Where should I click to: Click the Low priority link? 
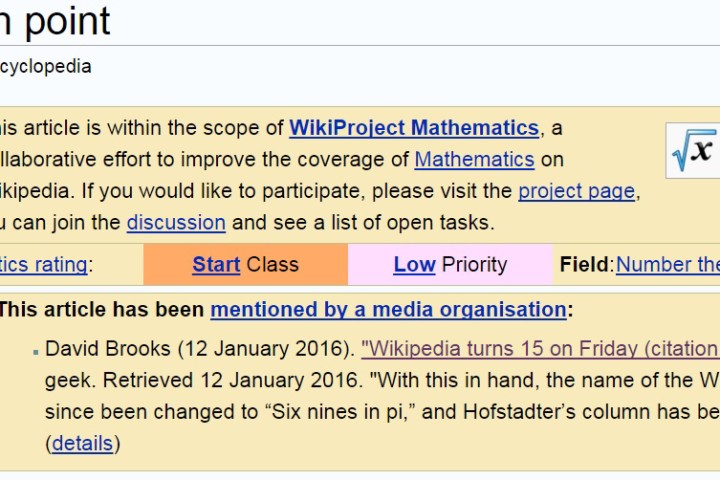pyautogui.click(x=415, y=265)
